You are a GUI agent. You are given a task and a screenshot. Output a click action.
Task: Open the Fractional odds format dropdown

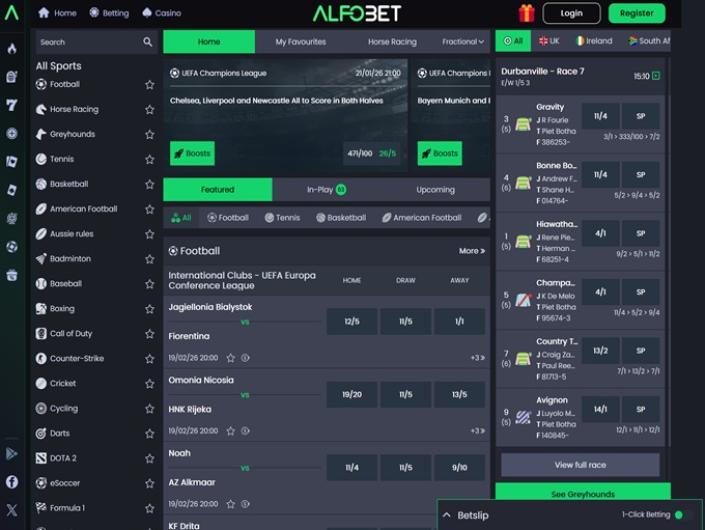click(463, 42)
